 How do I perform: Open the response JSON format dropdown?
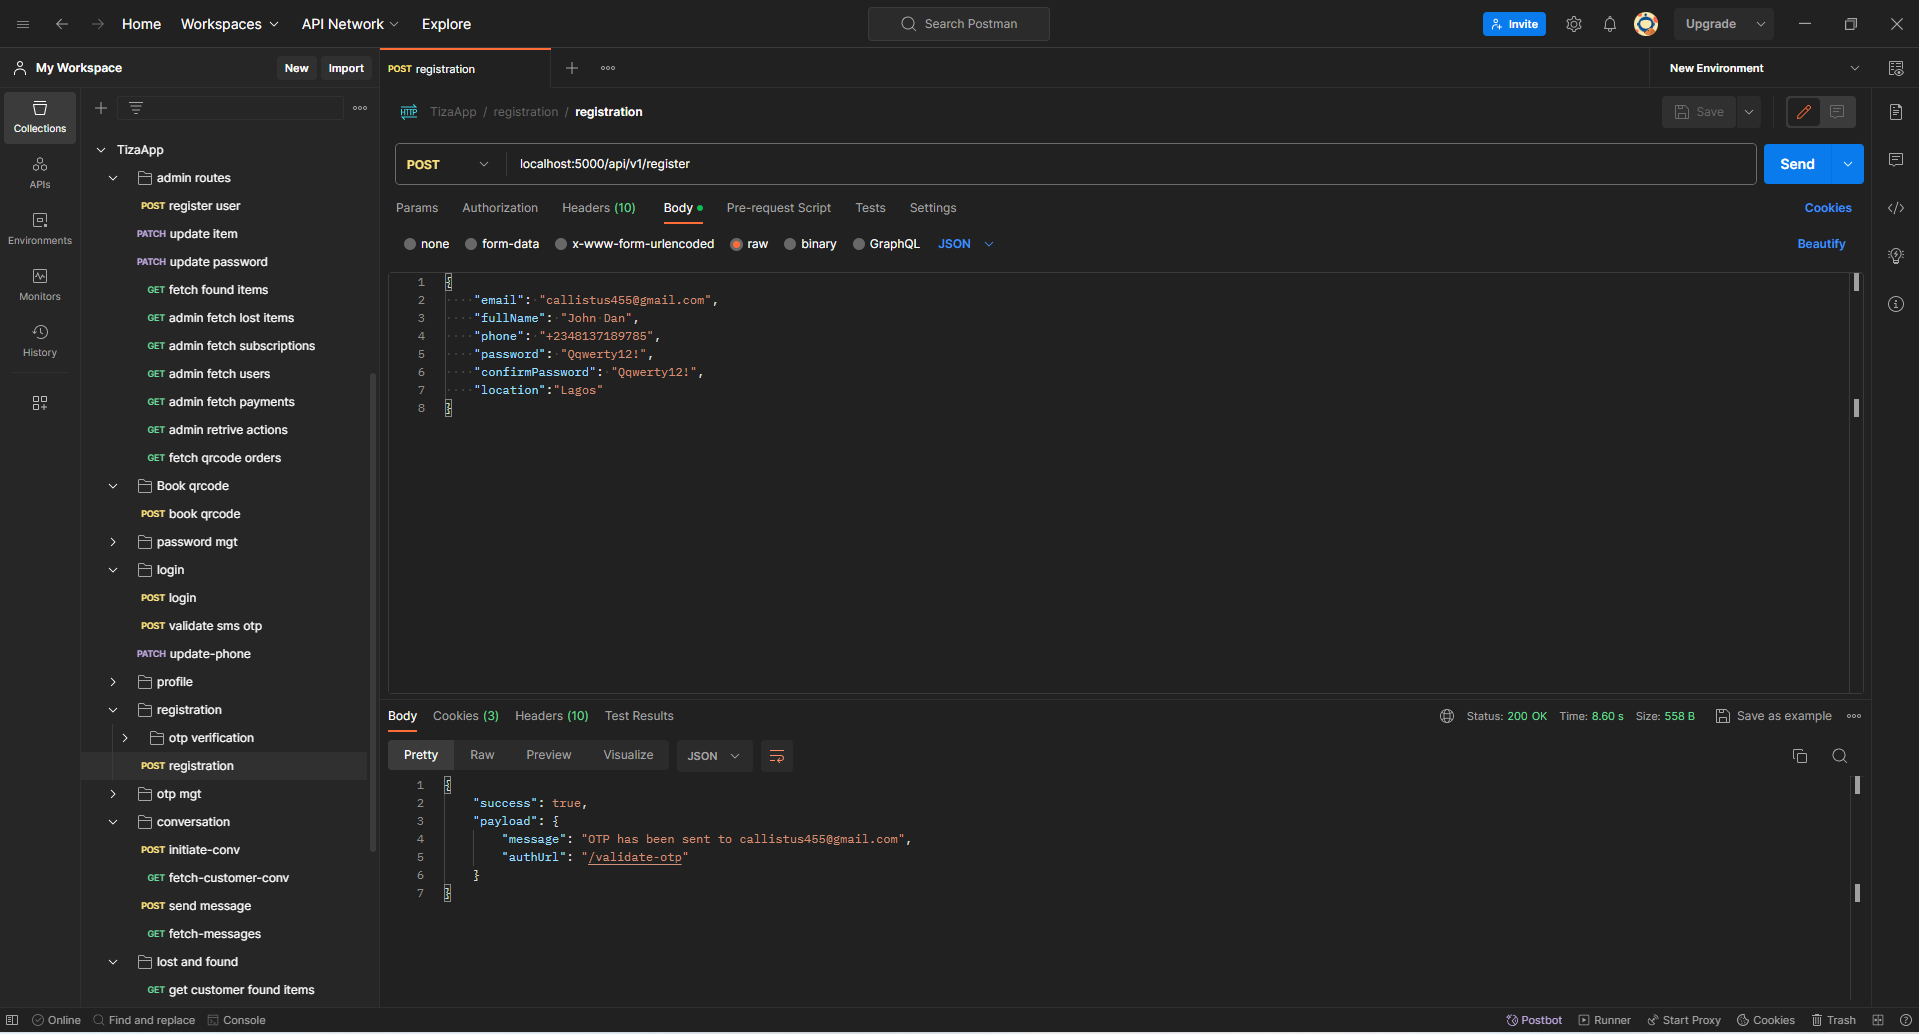714,756
